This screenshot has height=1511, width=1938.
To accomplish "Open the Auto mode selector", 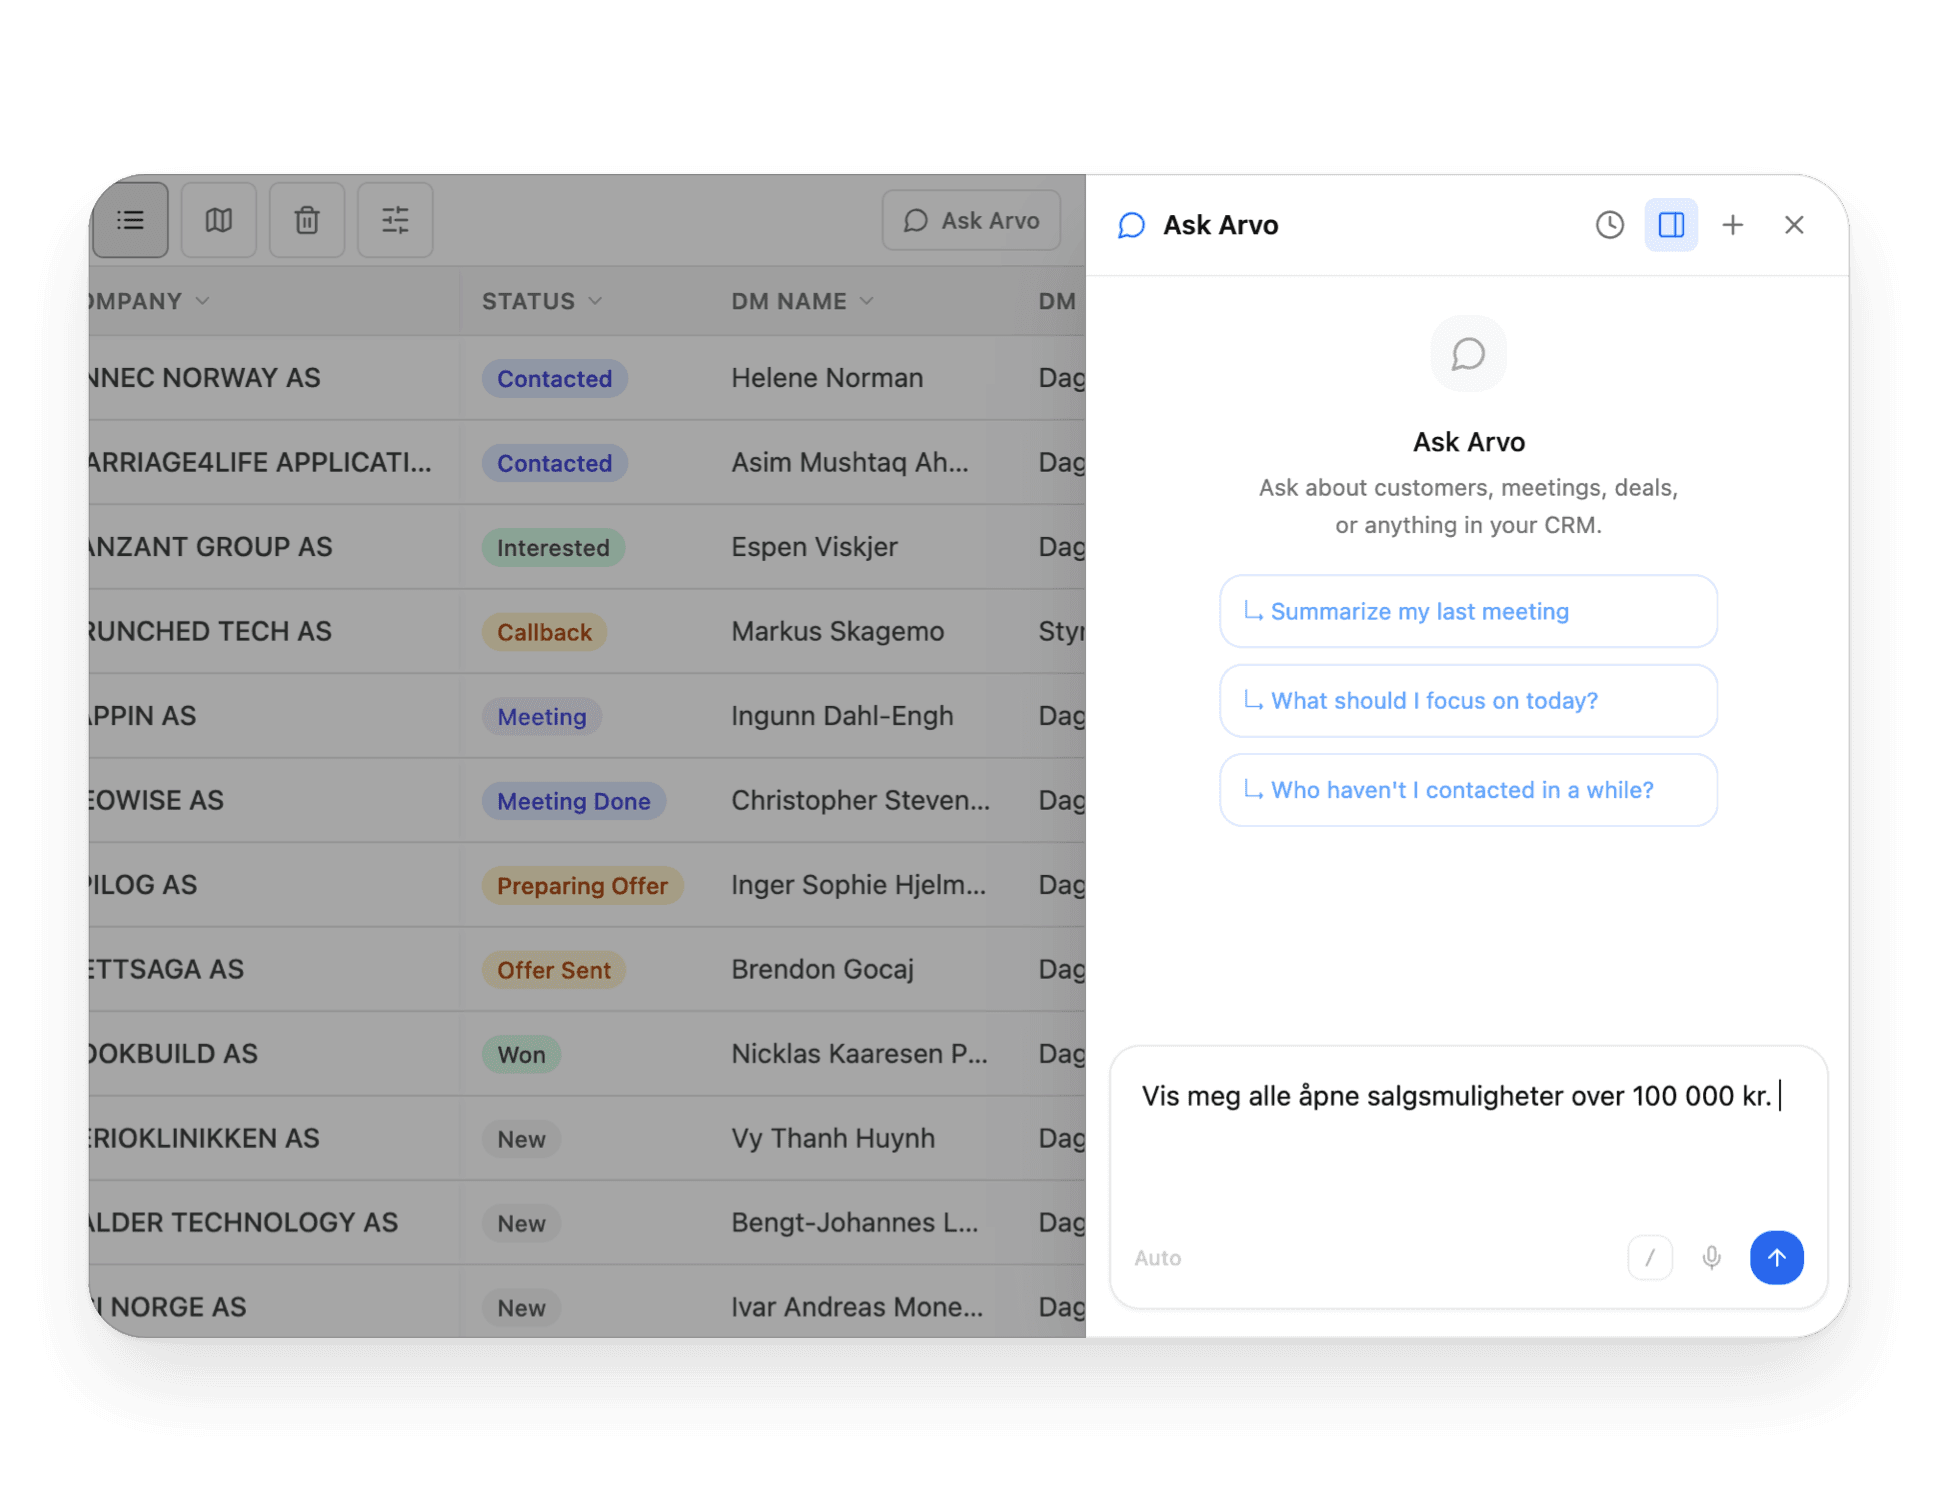I will [x=1157, y=1258].
